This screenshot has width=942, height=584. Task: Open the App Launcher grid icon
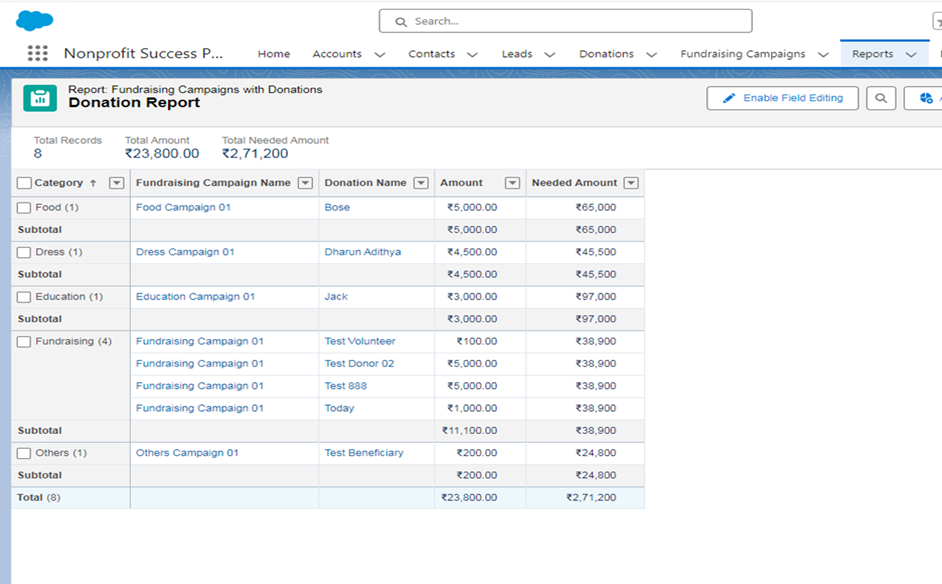tap(37, 53)
